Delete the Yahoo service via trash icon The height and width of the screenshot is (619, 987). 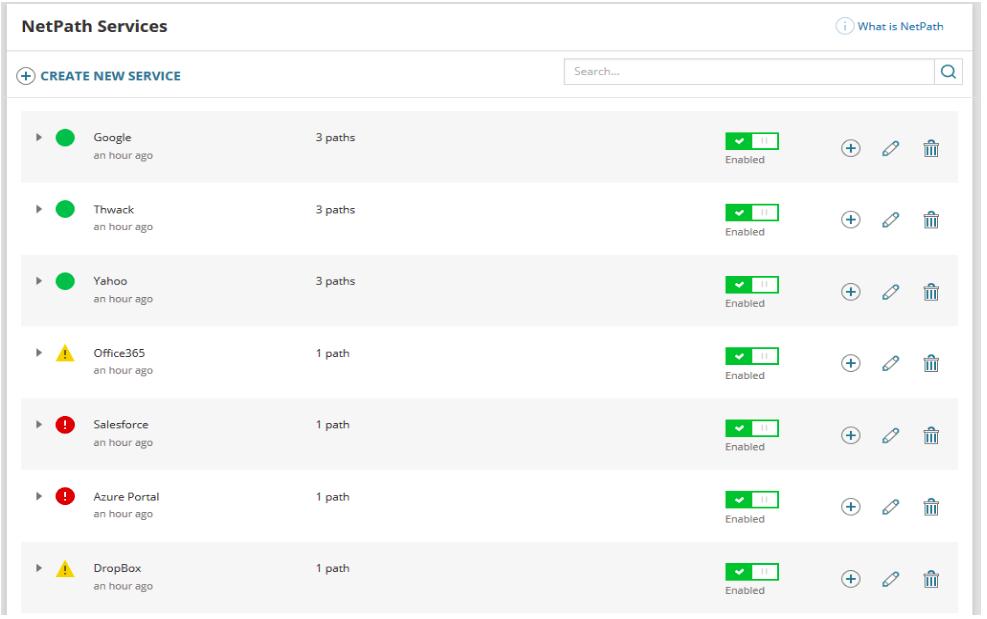coord(931,292)
